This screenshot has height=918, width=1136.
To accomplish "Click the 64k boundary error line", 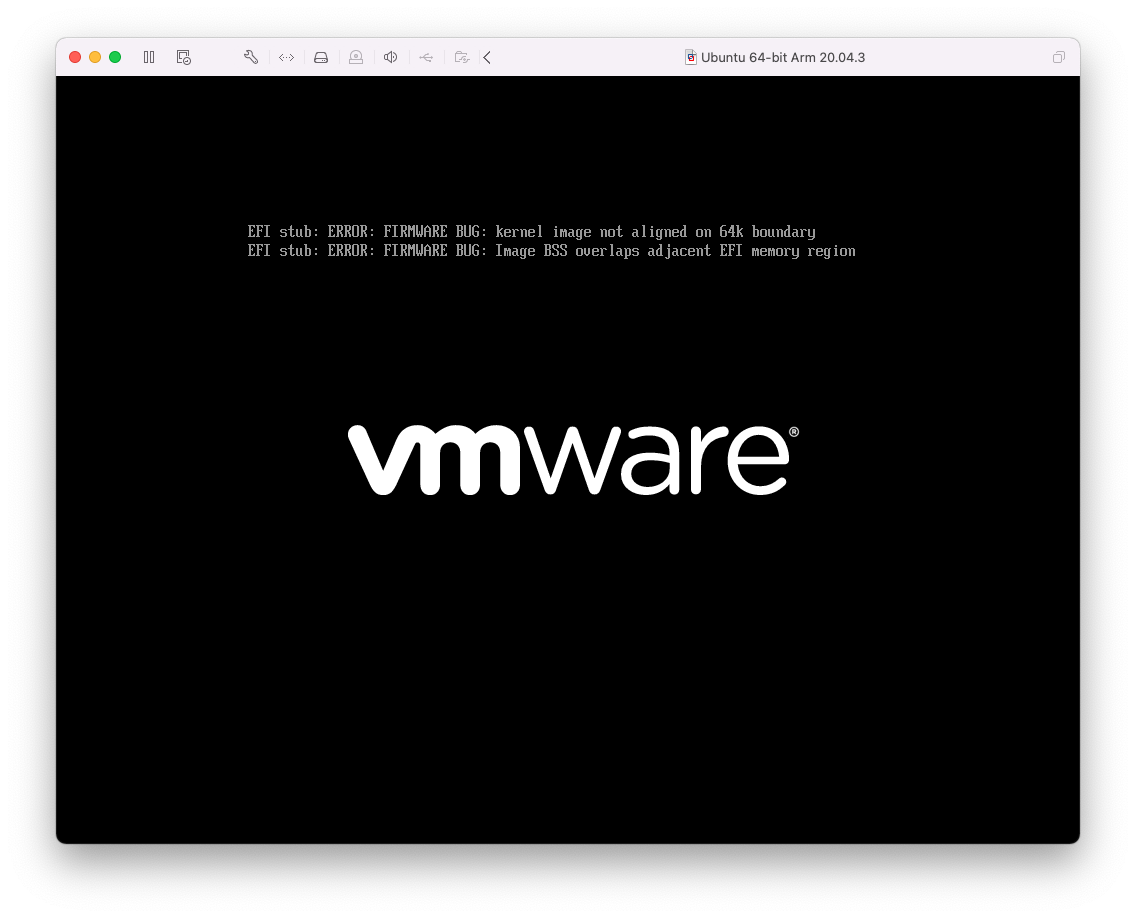I will [x=531, y=232].
